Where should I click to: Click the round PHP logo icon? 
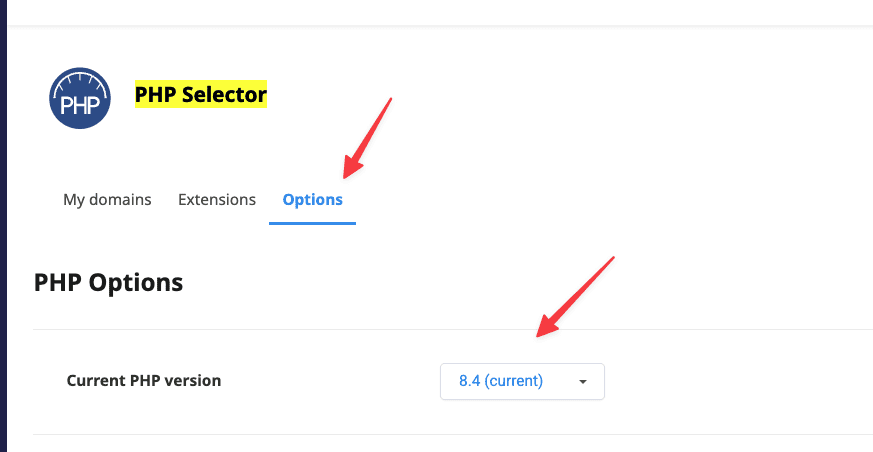pyautogui.click(x=80, y=99)
